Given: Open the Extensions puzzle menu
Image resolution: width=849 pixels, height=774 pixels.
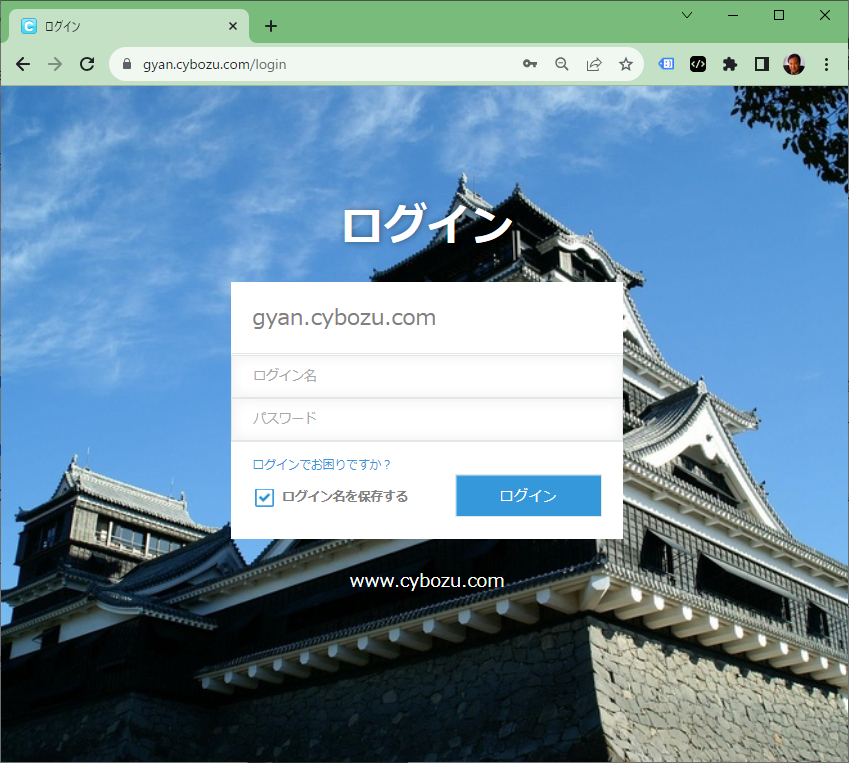Looking at the screenshot, I should click(730, 64).
